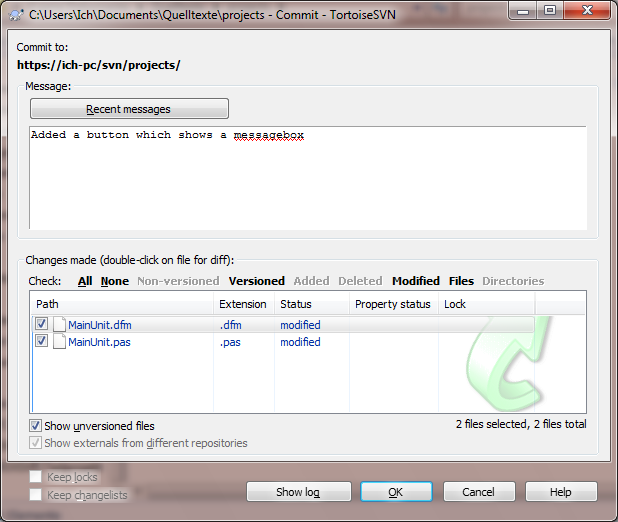
Task: Select the MainUnit.pas file name
Action: click(x=99, y=342)
